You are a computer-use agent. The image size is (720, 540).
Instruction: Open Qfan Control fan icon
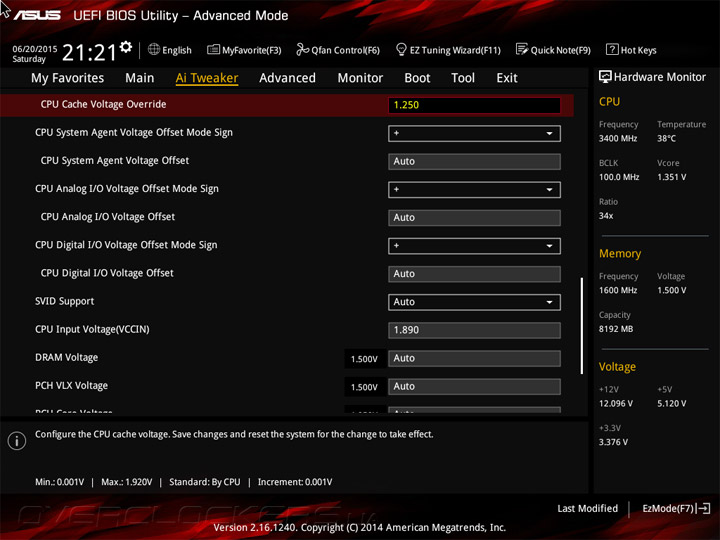302,49
